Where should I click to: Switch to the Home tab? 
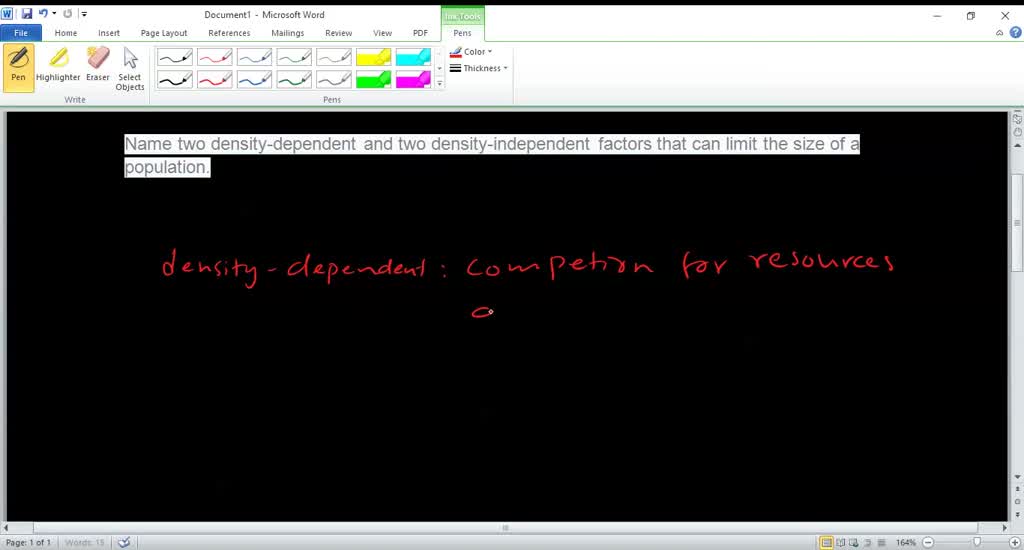click(x=66, y=33)
